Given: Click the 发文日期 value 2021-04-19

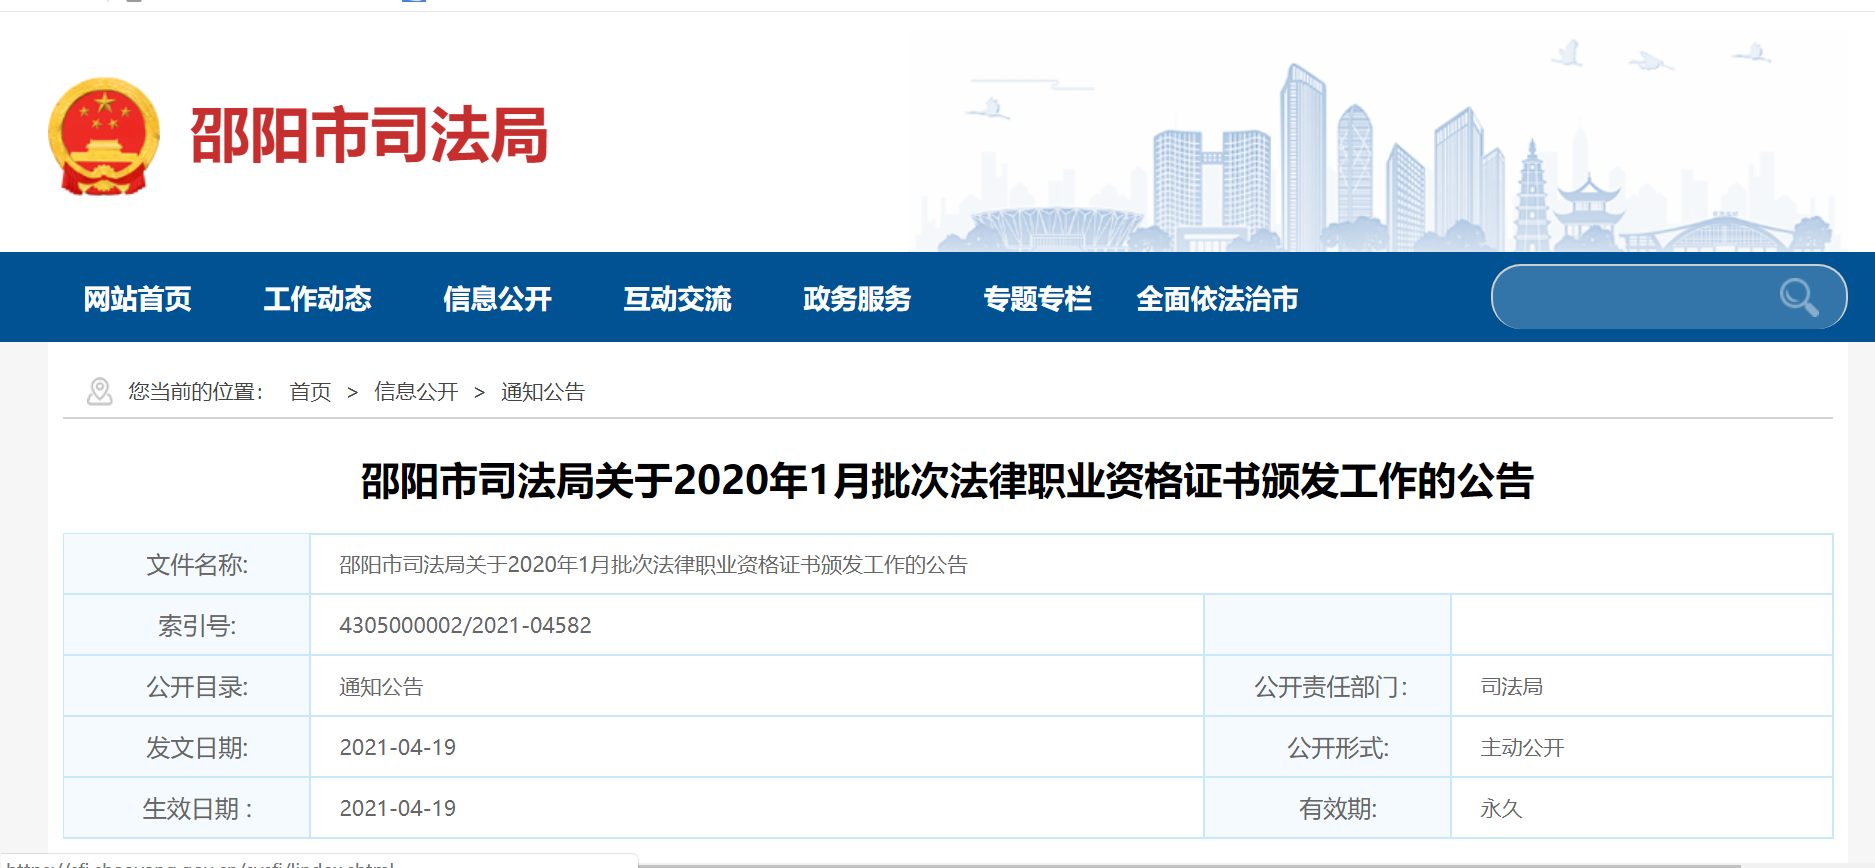Looking at the screenshot, I should tap(398, 748).
